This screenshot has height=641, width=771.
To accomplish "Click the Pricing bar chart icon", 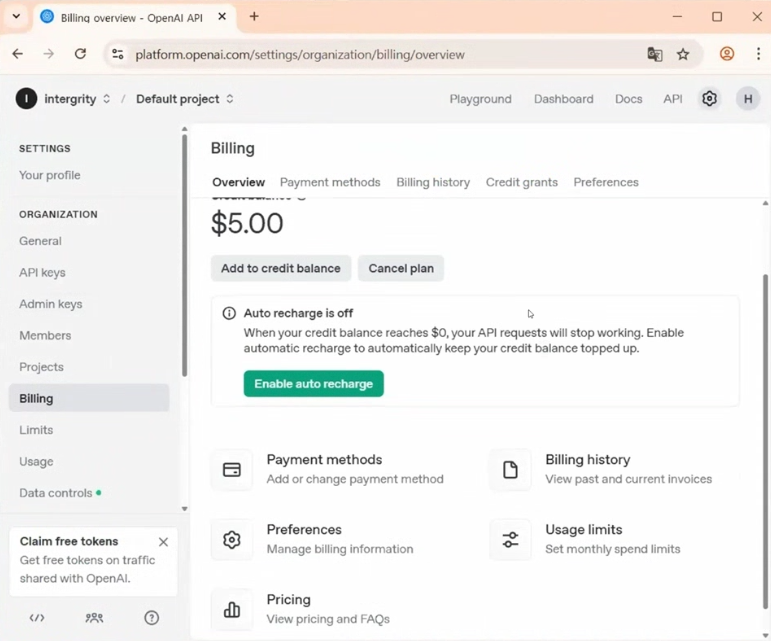I will (x=232, y=610).
